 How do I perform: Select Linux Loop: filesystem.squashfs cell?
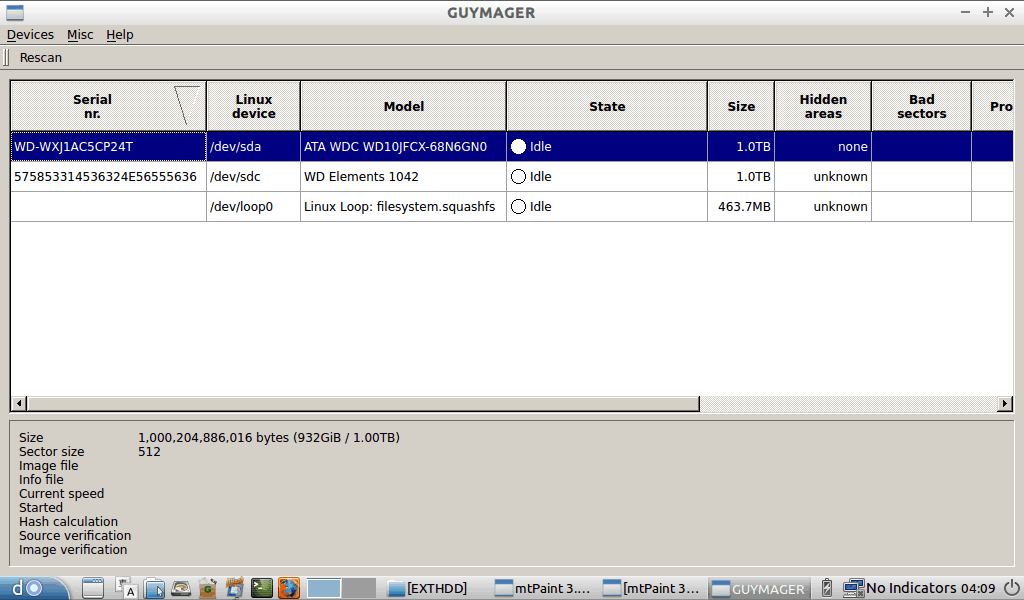[x=403, y=207]
